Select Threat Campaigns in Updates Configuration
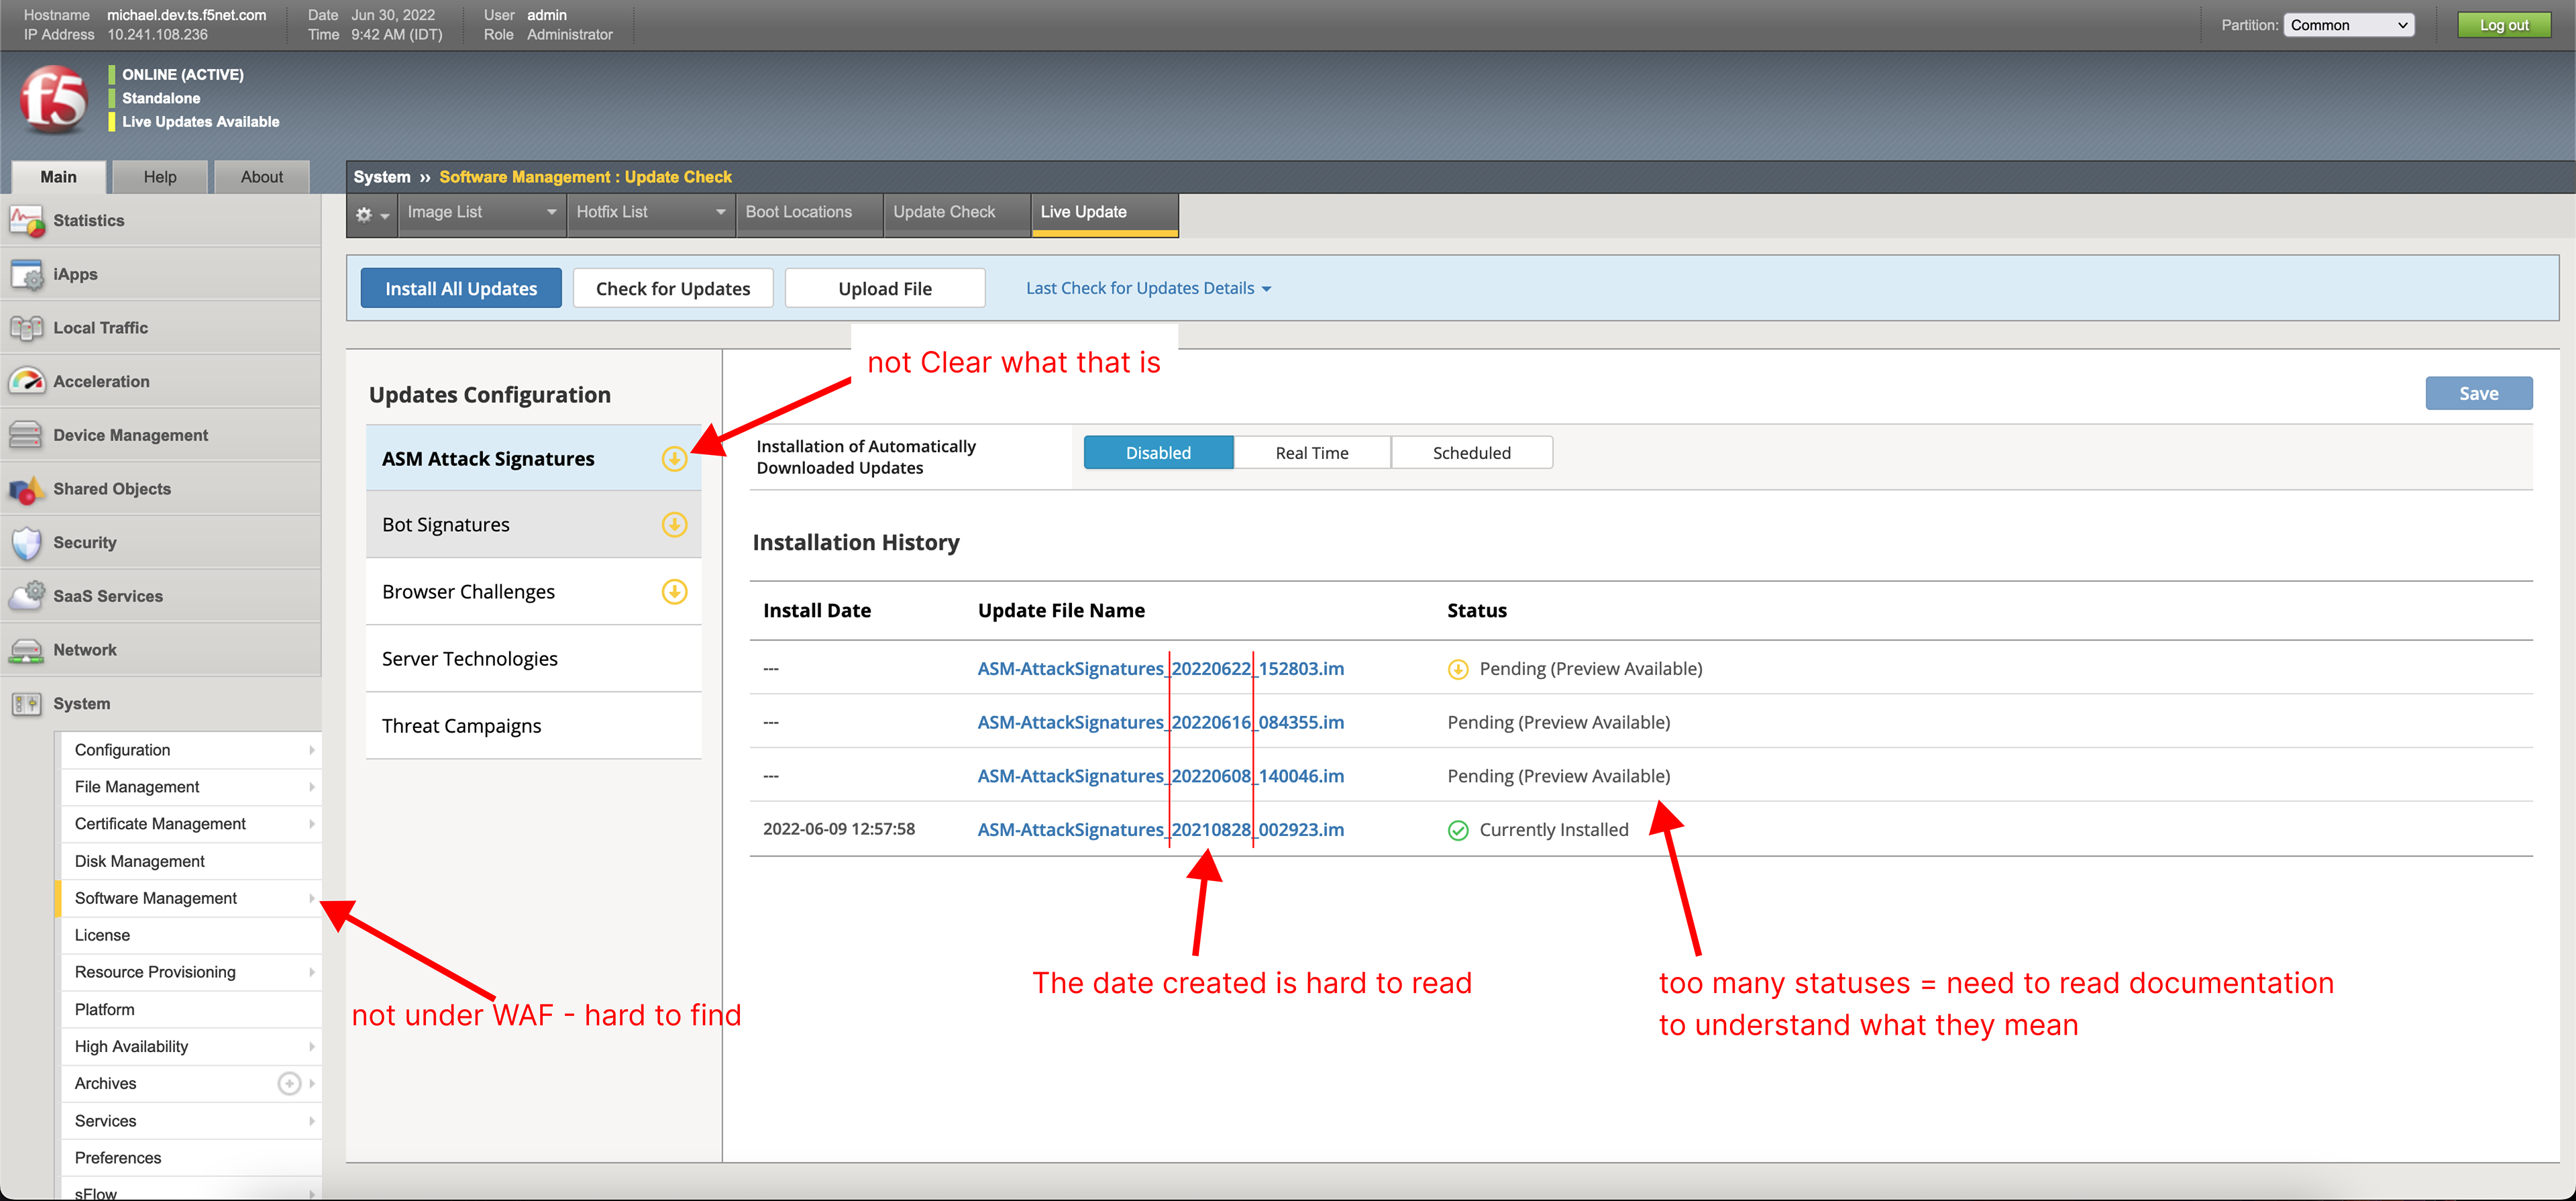Screen dimensions: 2576x1201 [x=533, y=726]
